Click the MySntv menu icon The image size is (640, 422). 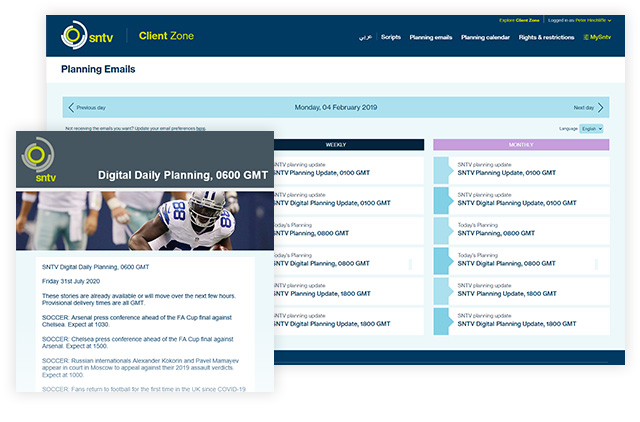click(586, 37)
